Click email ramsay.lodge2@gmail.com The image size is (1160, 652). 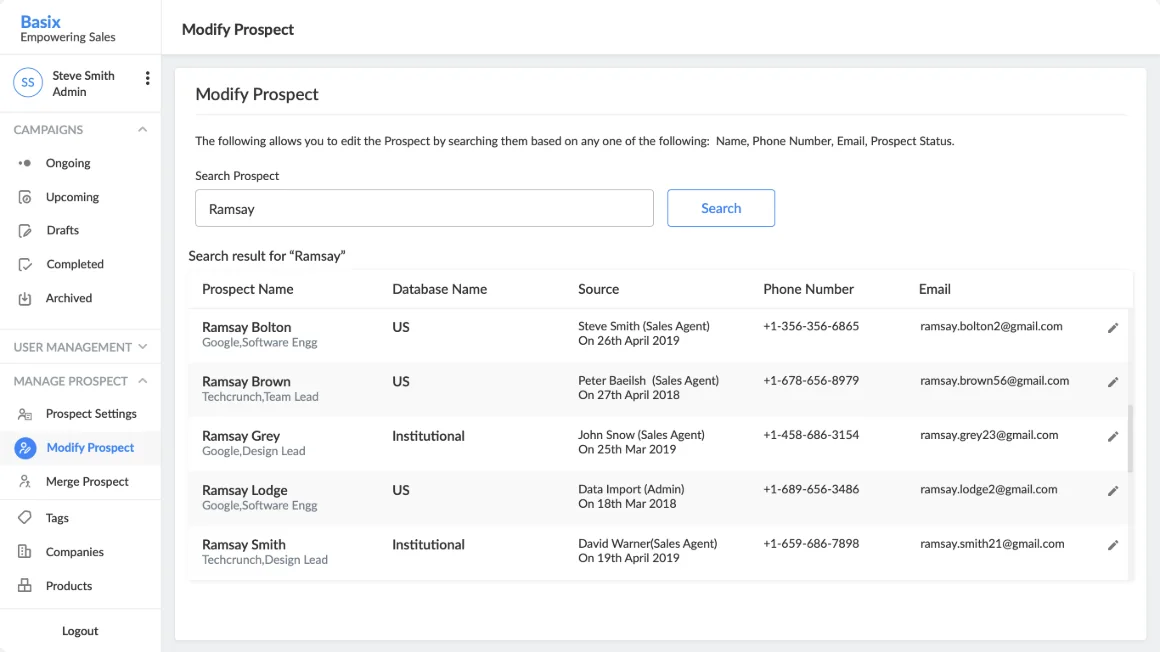[988, 489]
